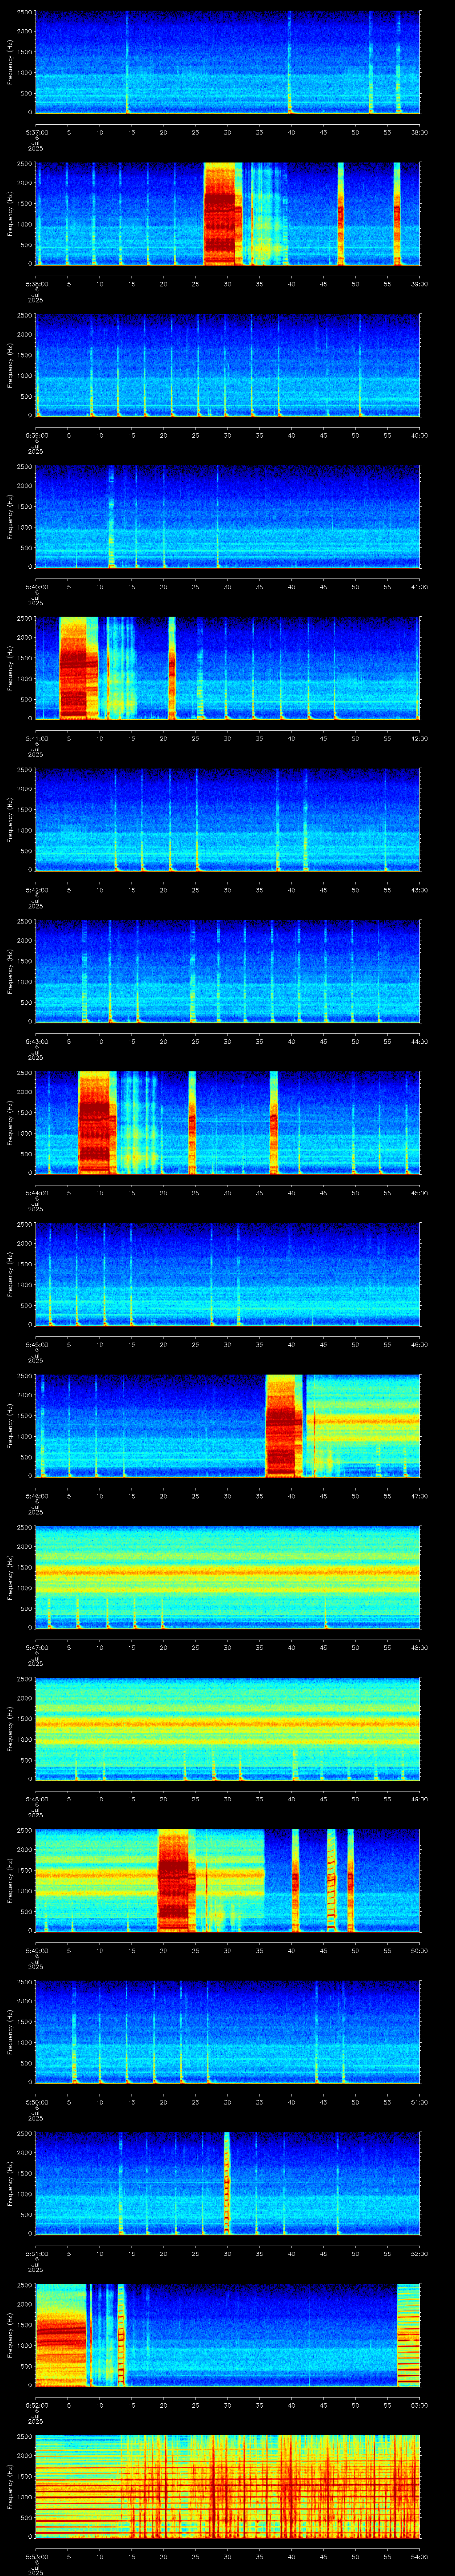This screenshot has height=2576, width=455.
Task: Click the 5:38:00 start time label
Action: pos(36,284)
